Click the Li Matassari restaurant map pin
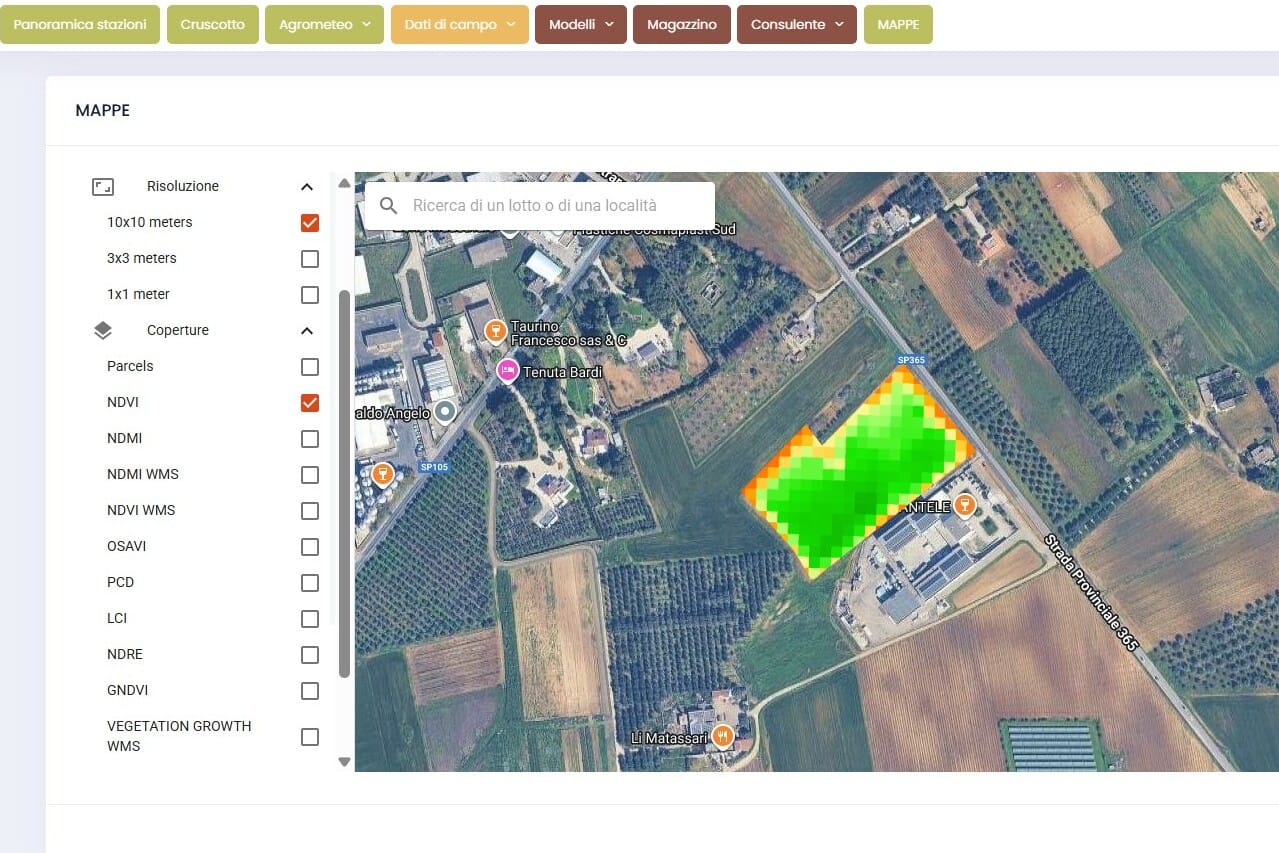The width and height of the screenshot is (1279, 853). tap(720, 738)
